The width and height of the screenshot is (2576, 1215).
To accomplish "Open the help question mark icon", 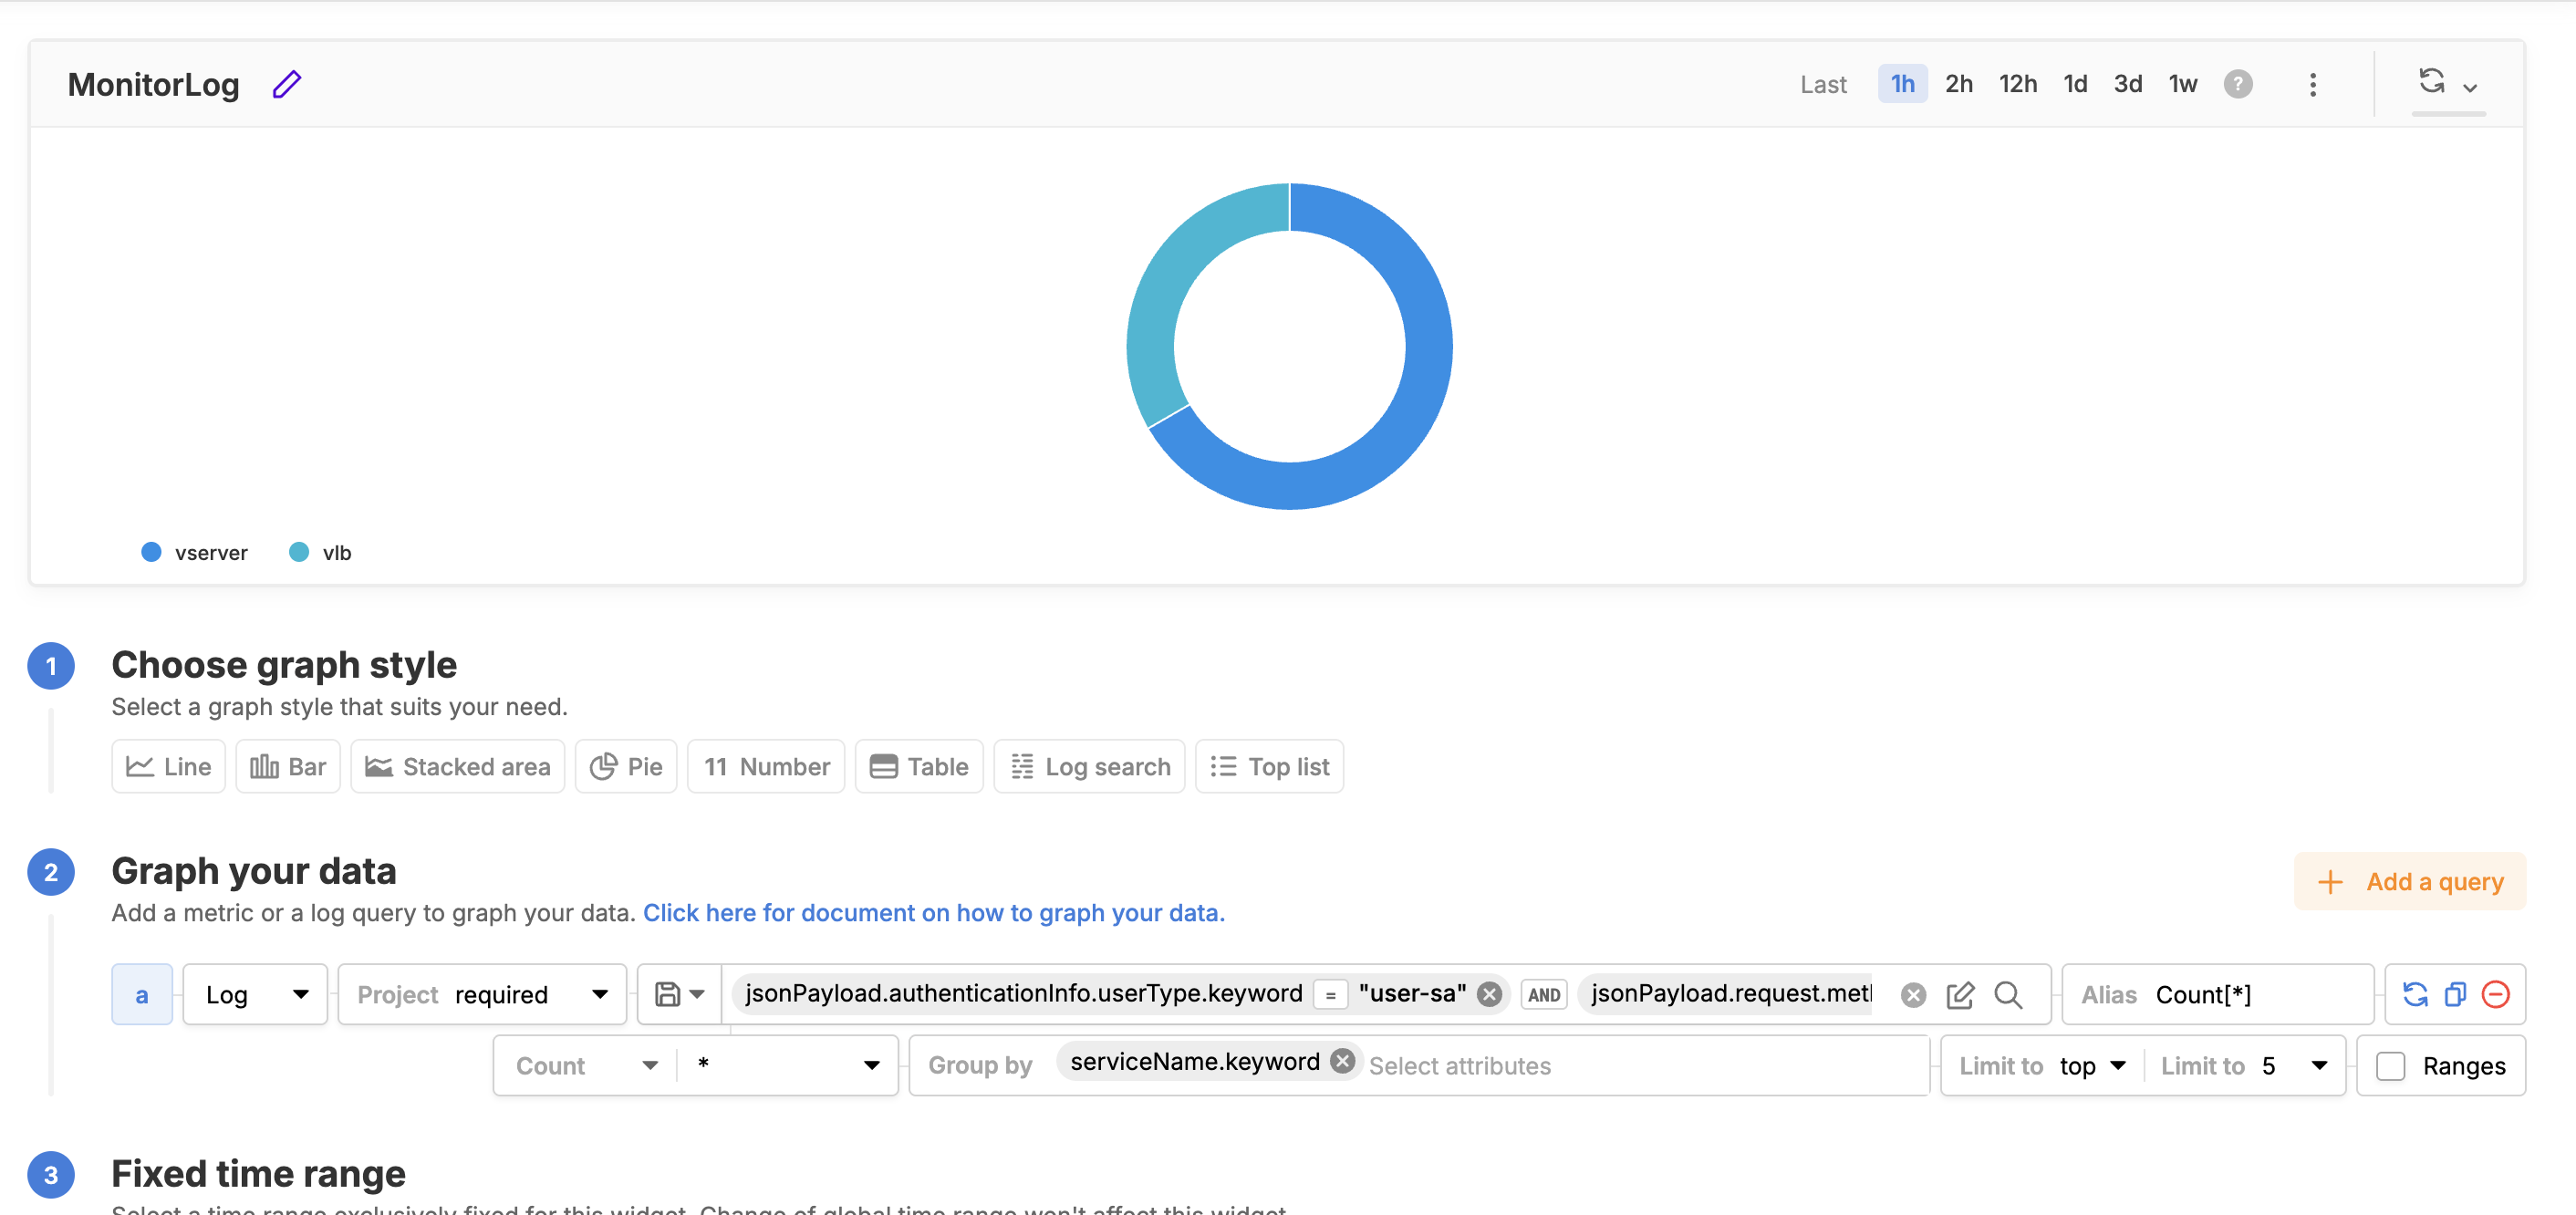I will [2237, 84].
